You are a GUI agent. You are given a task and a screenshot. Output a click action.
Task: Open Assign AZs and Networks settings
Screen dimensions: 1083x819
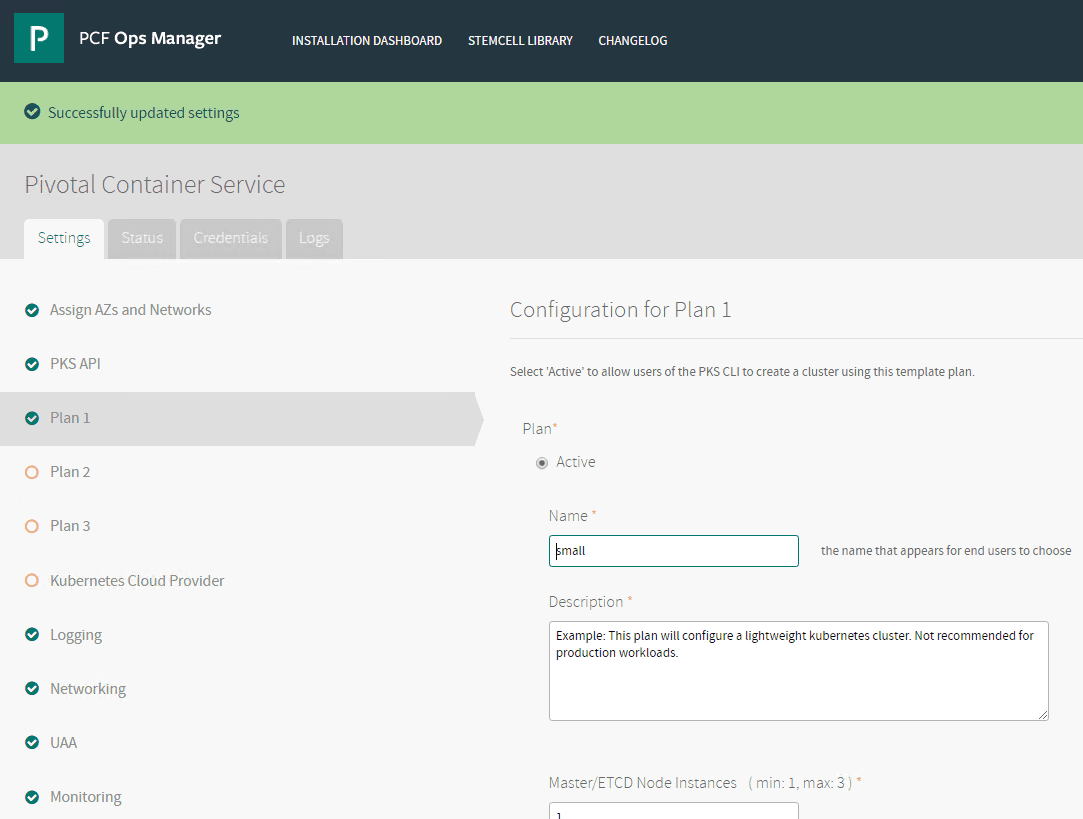pyautogui.click(x=131, y=310)
